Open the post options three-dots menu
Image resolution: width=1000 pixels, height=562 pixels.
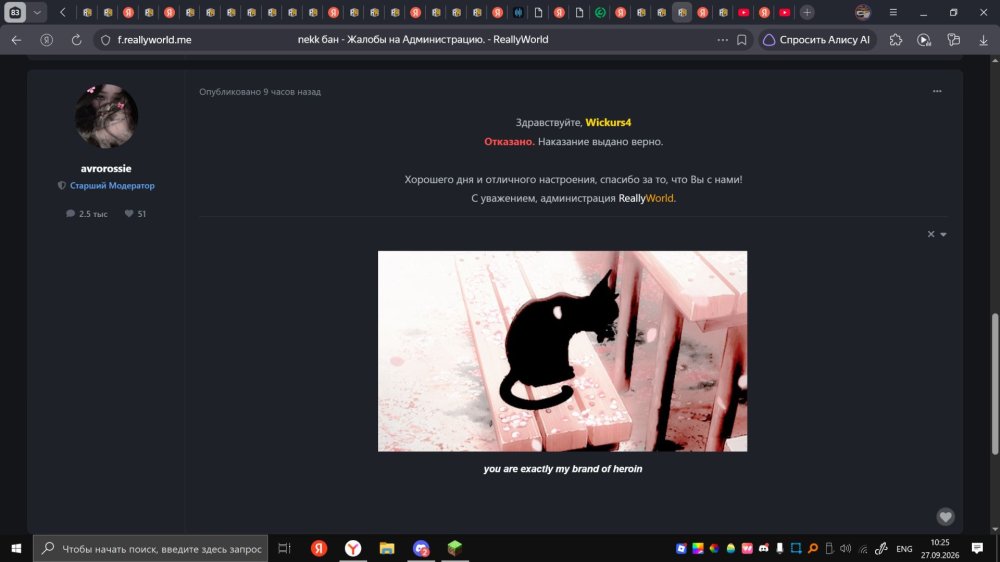(x=937, y=91)
